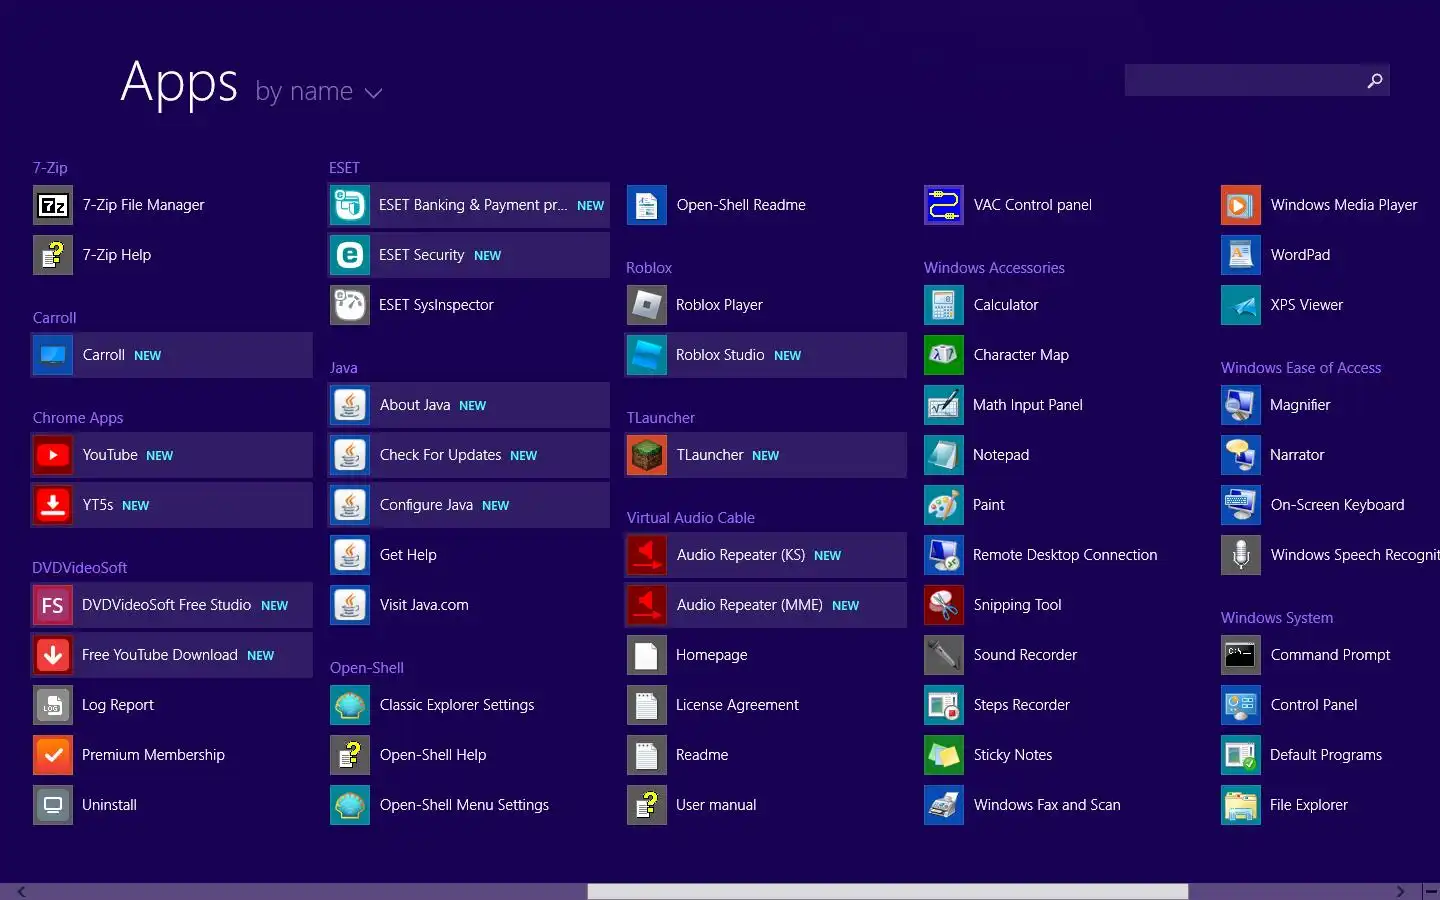
Task: Open Open-Shell Menu Settings icon
Action: point(350,805)
